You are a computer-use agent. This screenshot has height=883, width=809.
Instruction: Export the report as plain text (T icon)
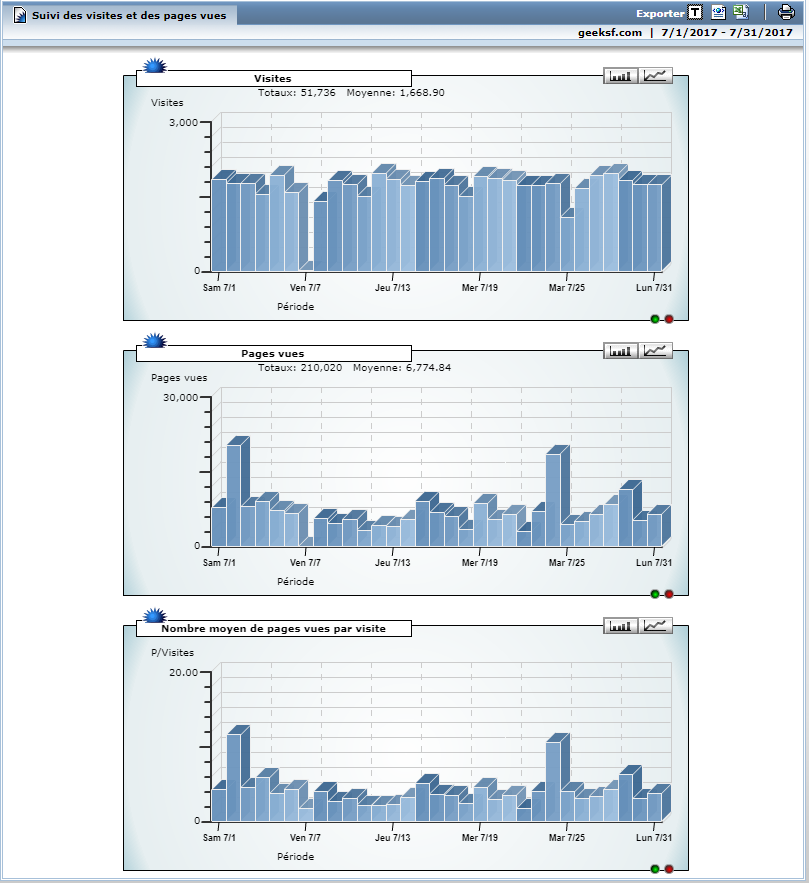point(695,12)
